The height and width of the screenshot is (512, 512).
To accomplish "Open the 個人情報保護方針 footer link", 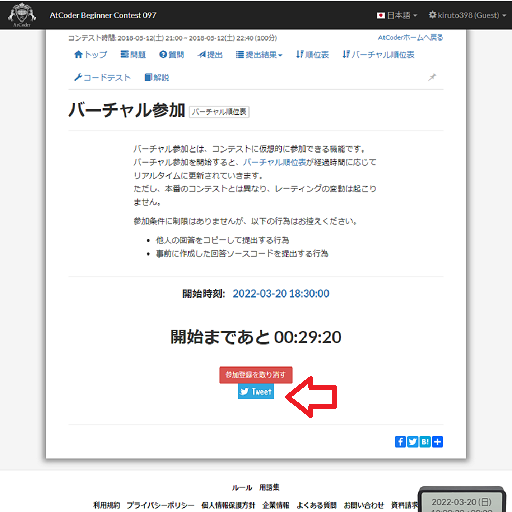I will (228, 505).
